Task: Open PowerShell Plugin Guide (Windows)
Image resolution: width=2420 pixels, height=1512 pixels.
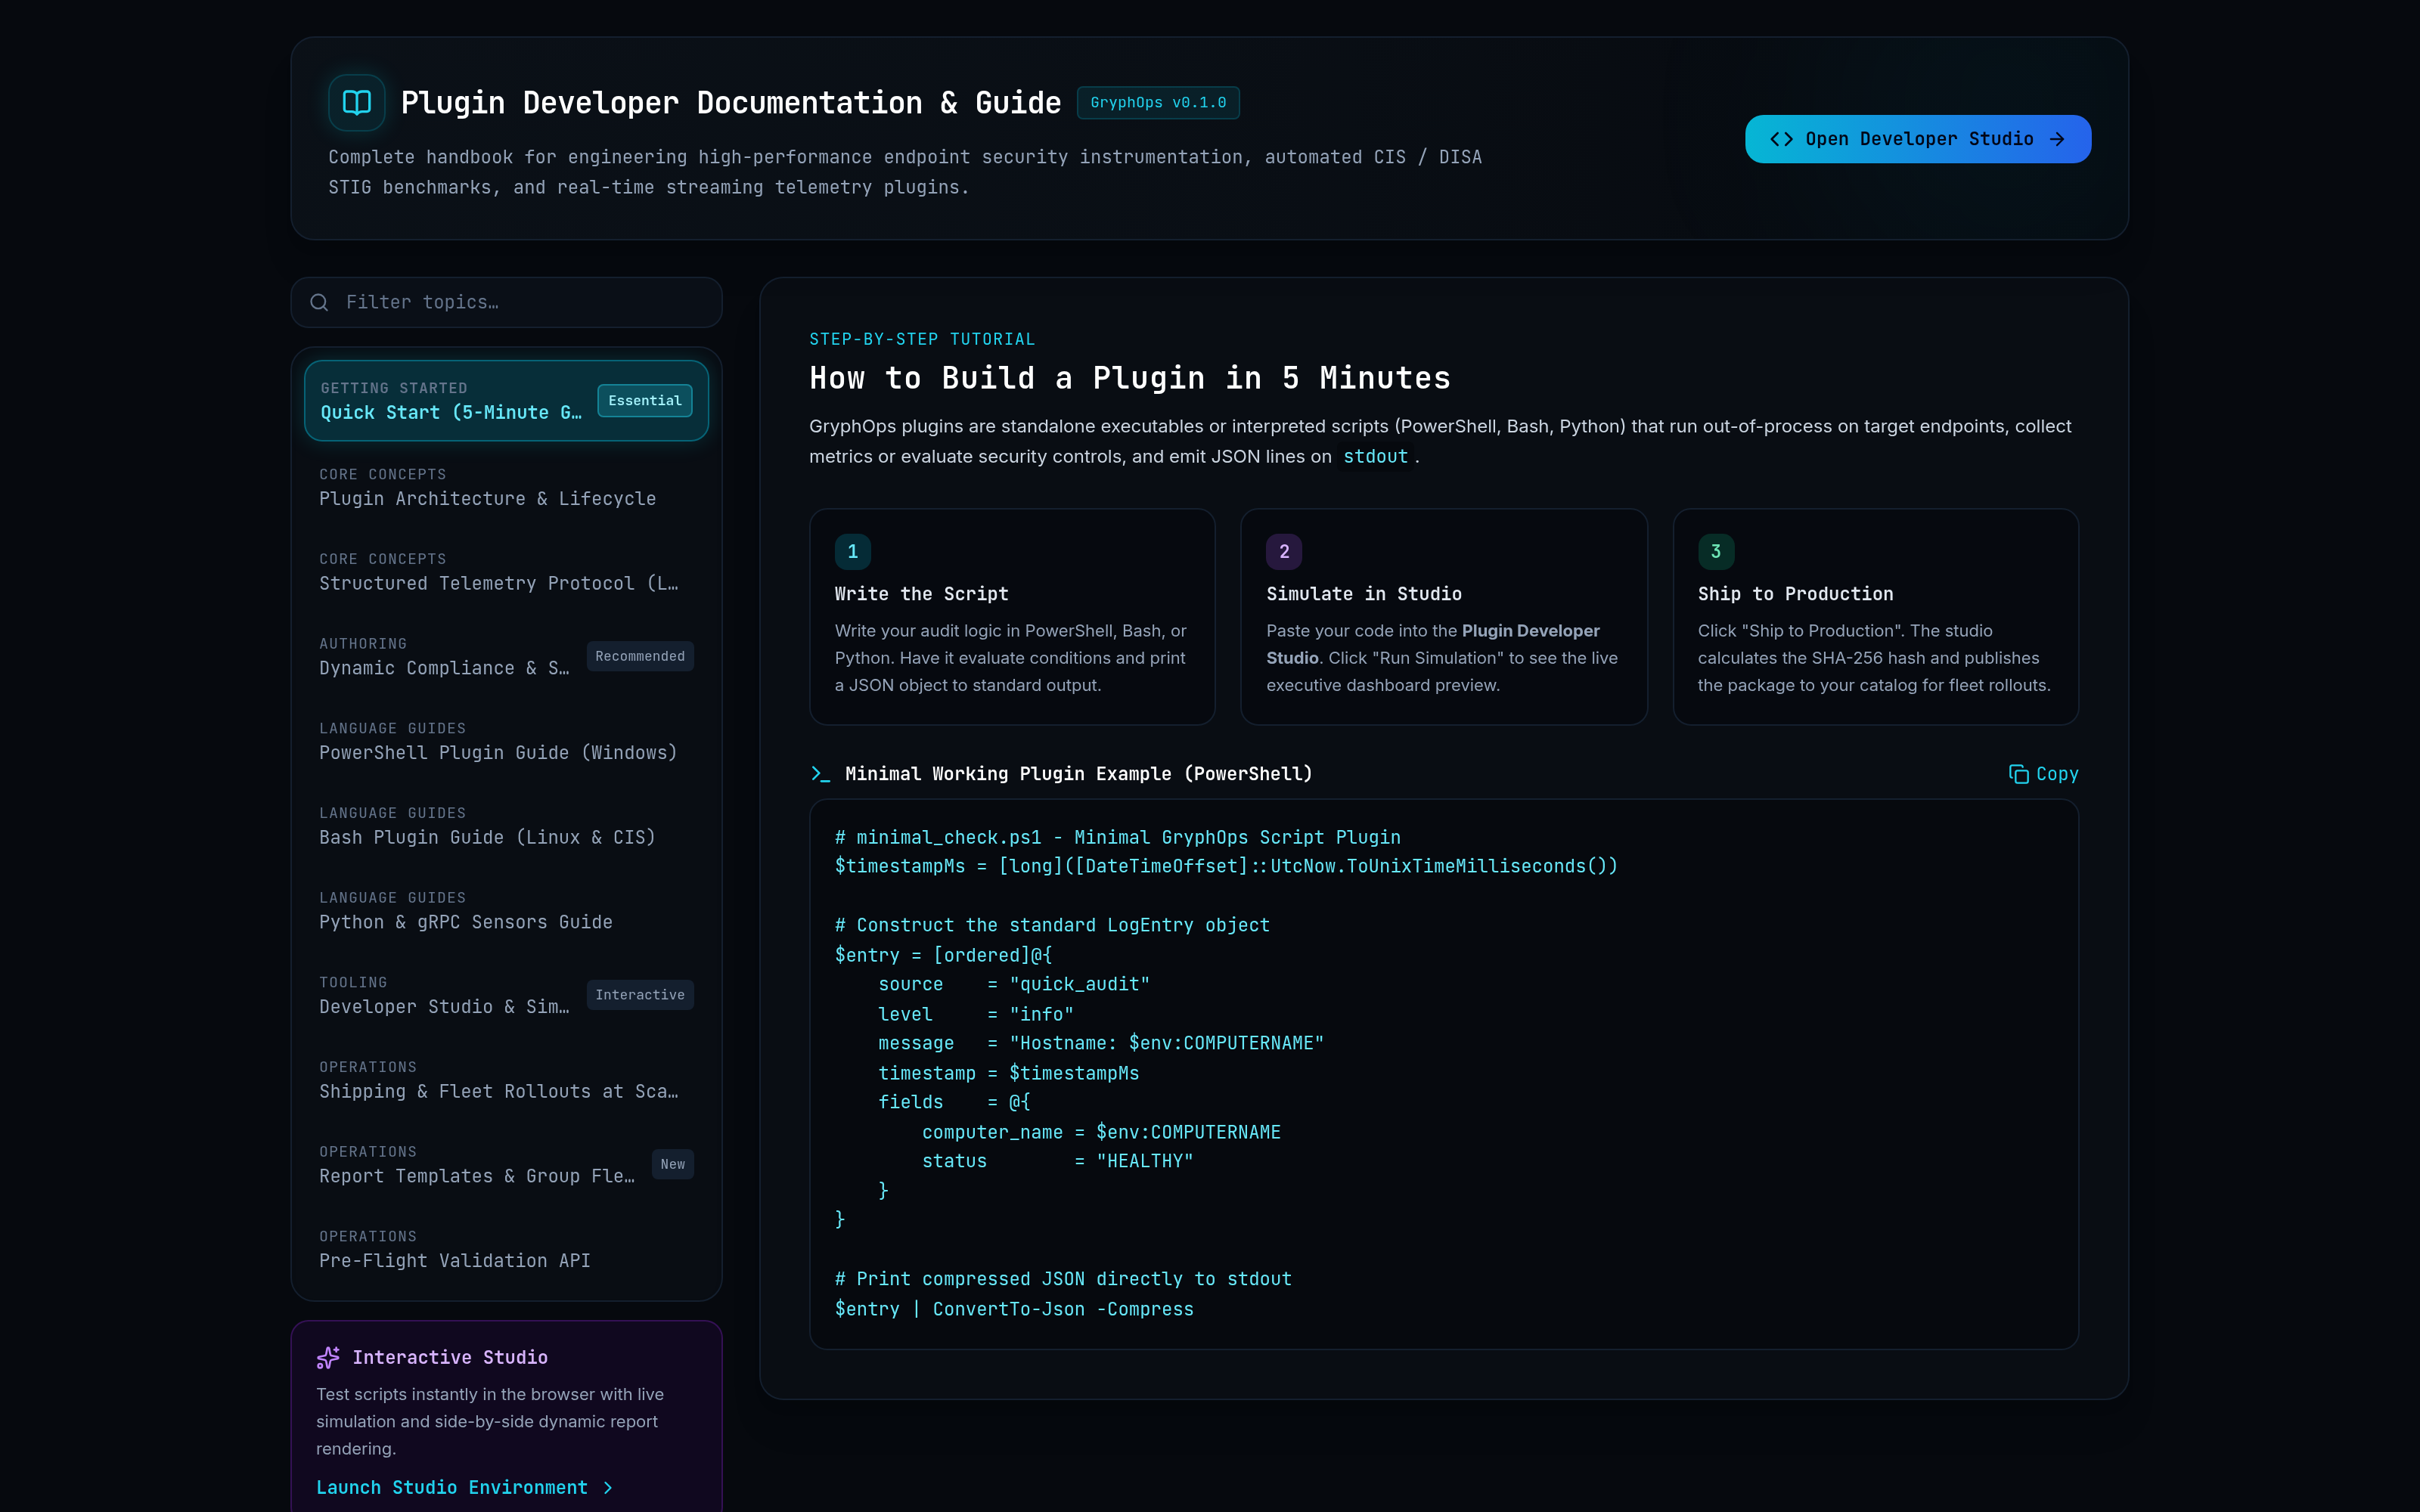Action: pos(506,741)
